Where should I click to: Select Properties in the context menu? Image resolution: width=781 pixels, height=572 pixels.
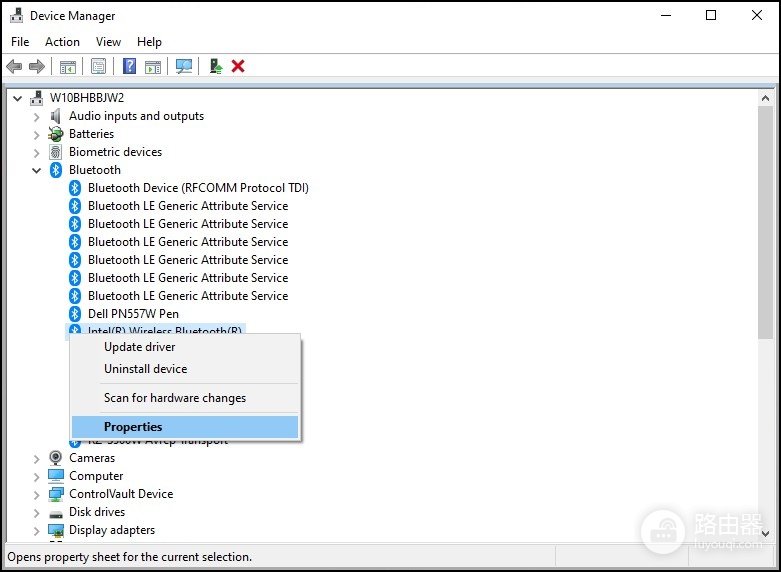(x=185, y=427)
